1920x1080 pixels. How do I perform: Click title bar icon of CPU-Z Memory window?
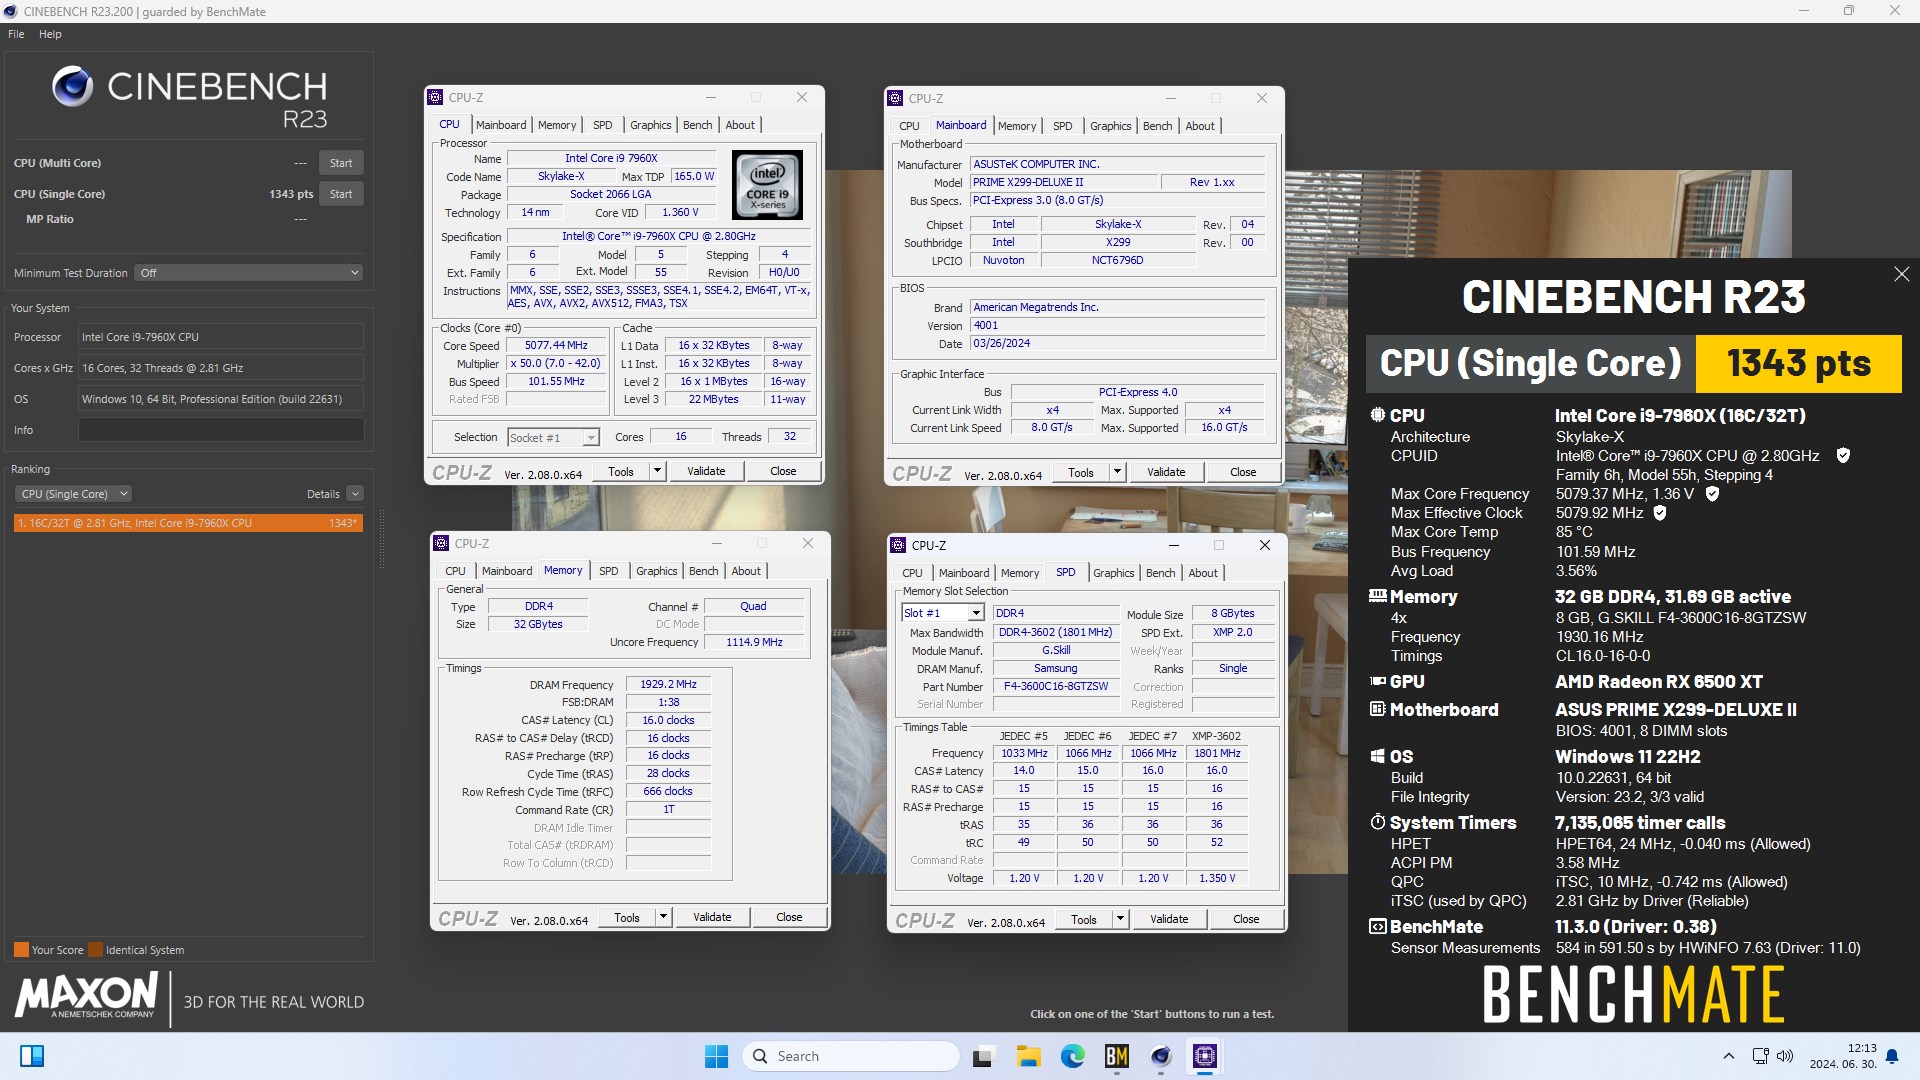441,543
